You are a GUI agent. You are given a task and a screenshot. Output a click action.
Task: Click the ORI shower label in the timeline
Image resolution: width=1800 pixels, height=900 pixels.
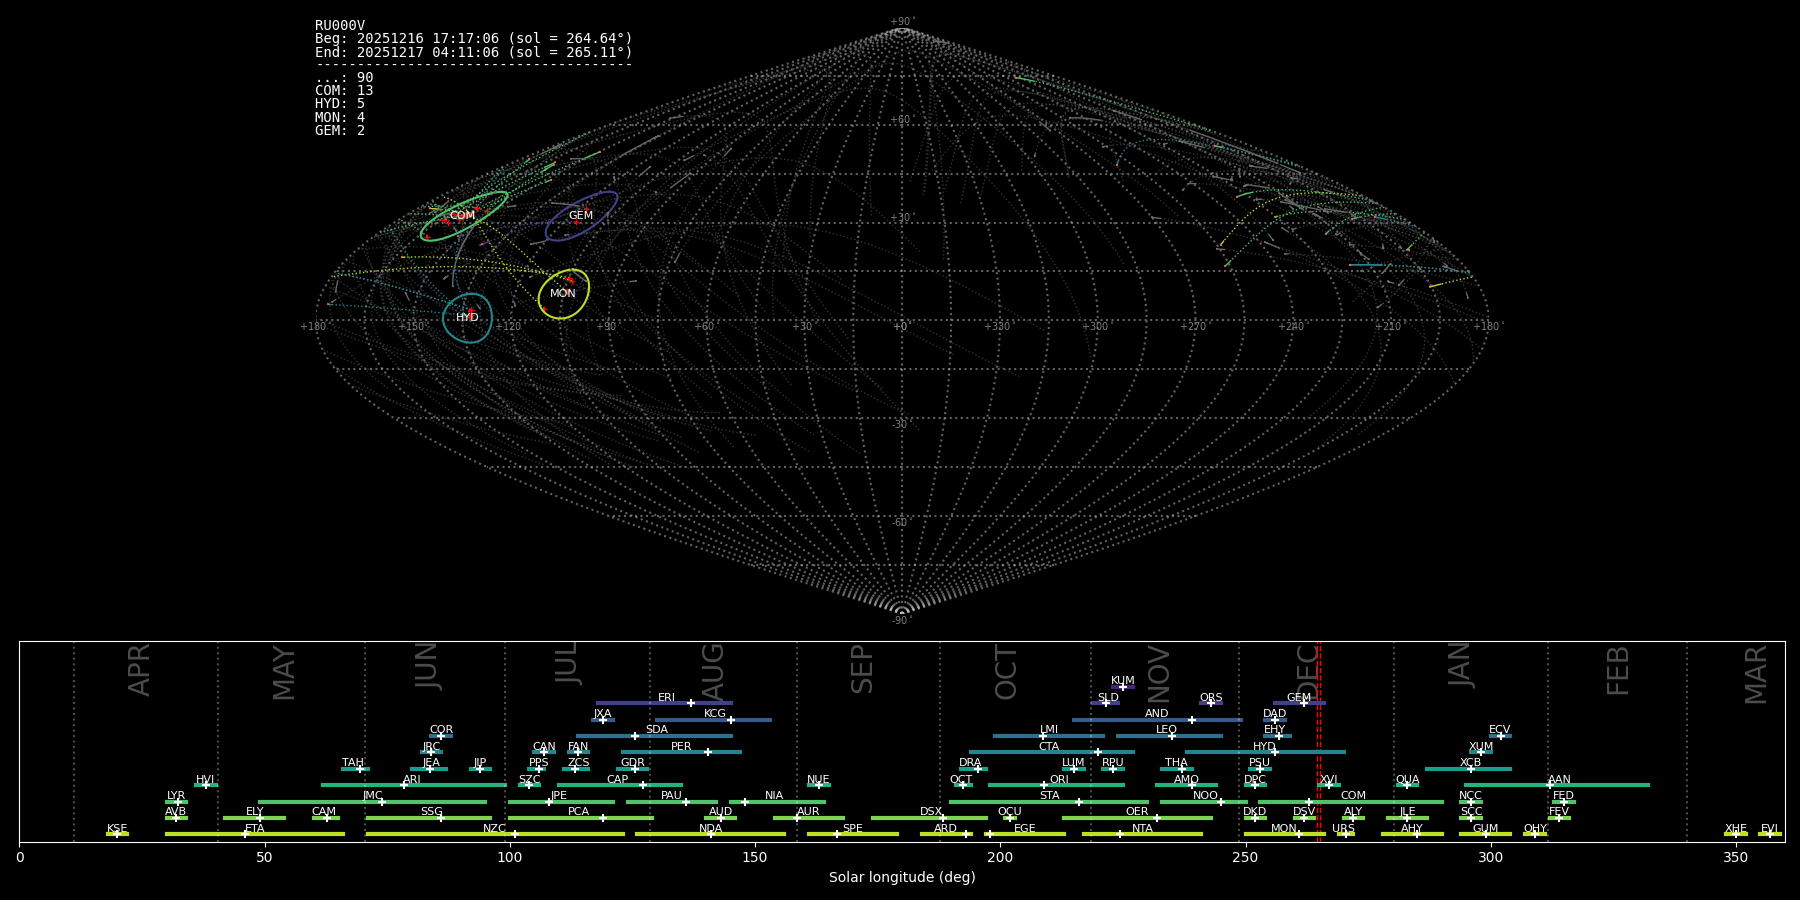point(1059,780)
